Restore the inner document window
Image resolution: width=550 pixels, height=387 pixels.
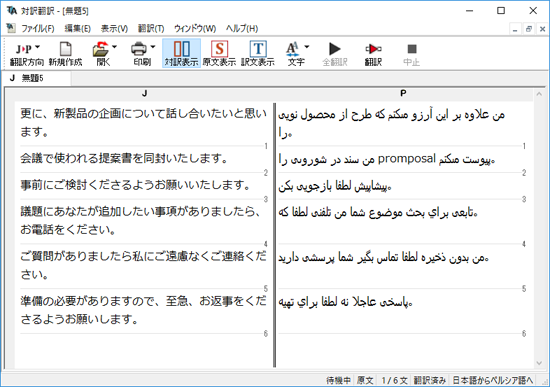point(529,29)
